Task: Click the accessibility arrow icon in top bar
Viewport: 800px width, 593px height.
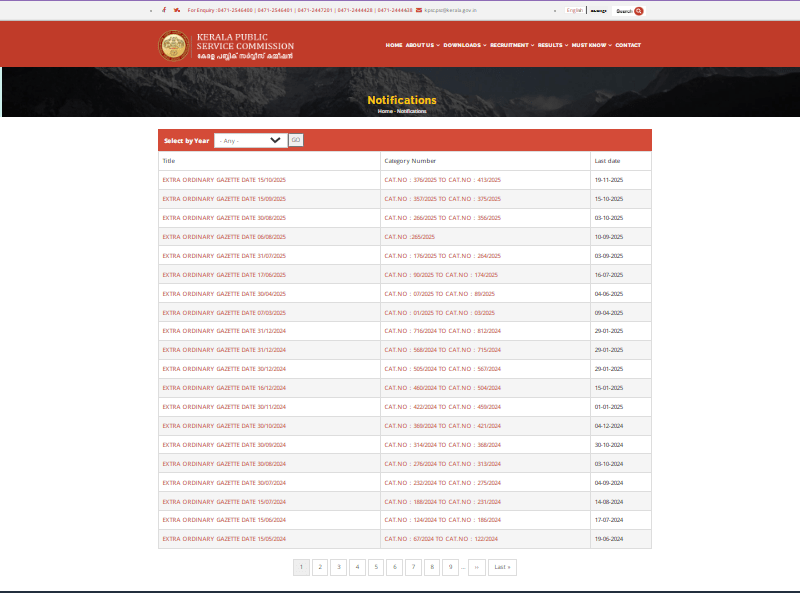Action: [151, 9]
